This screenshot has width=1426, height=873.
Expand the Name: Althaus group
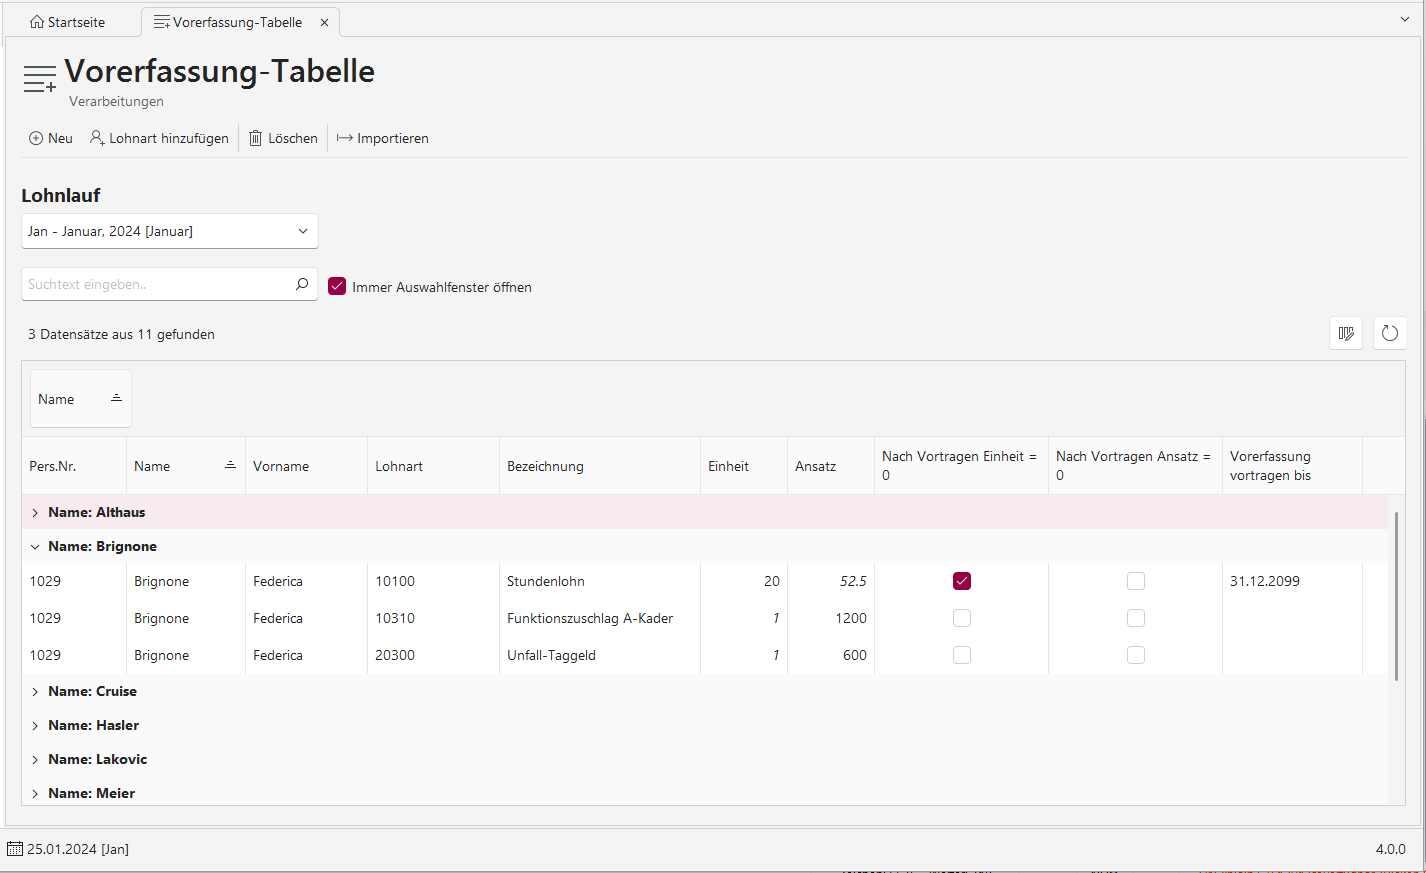coord(35,512)
